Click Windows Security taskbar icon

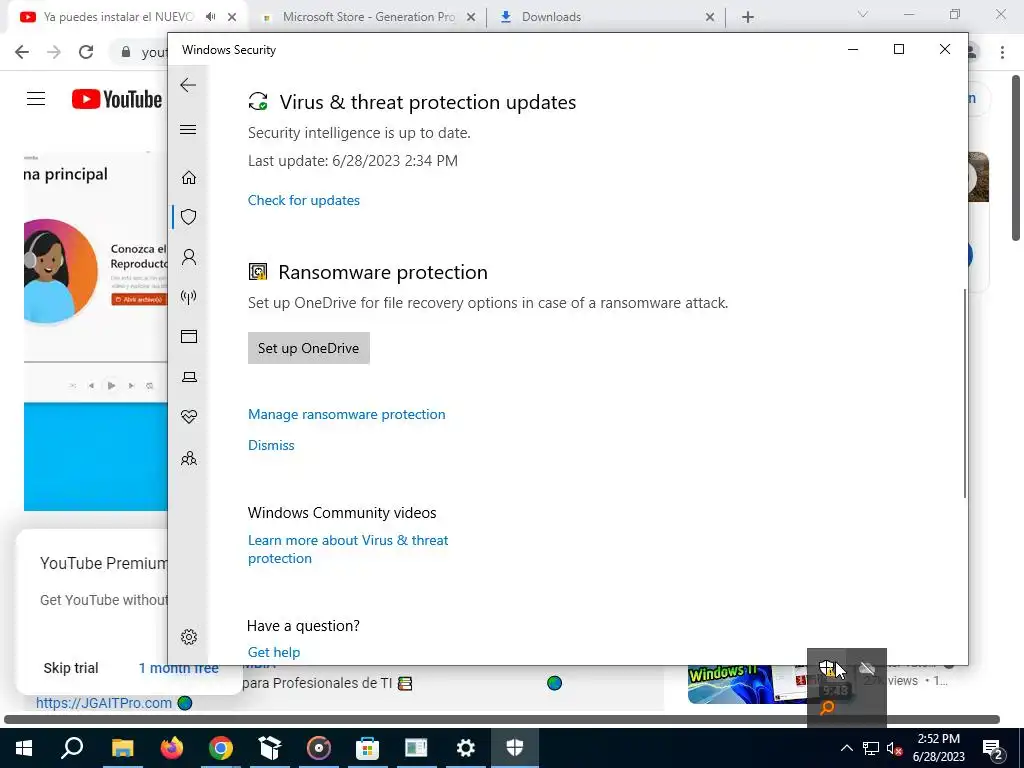(515, 748)
